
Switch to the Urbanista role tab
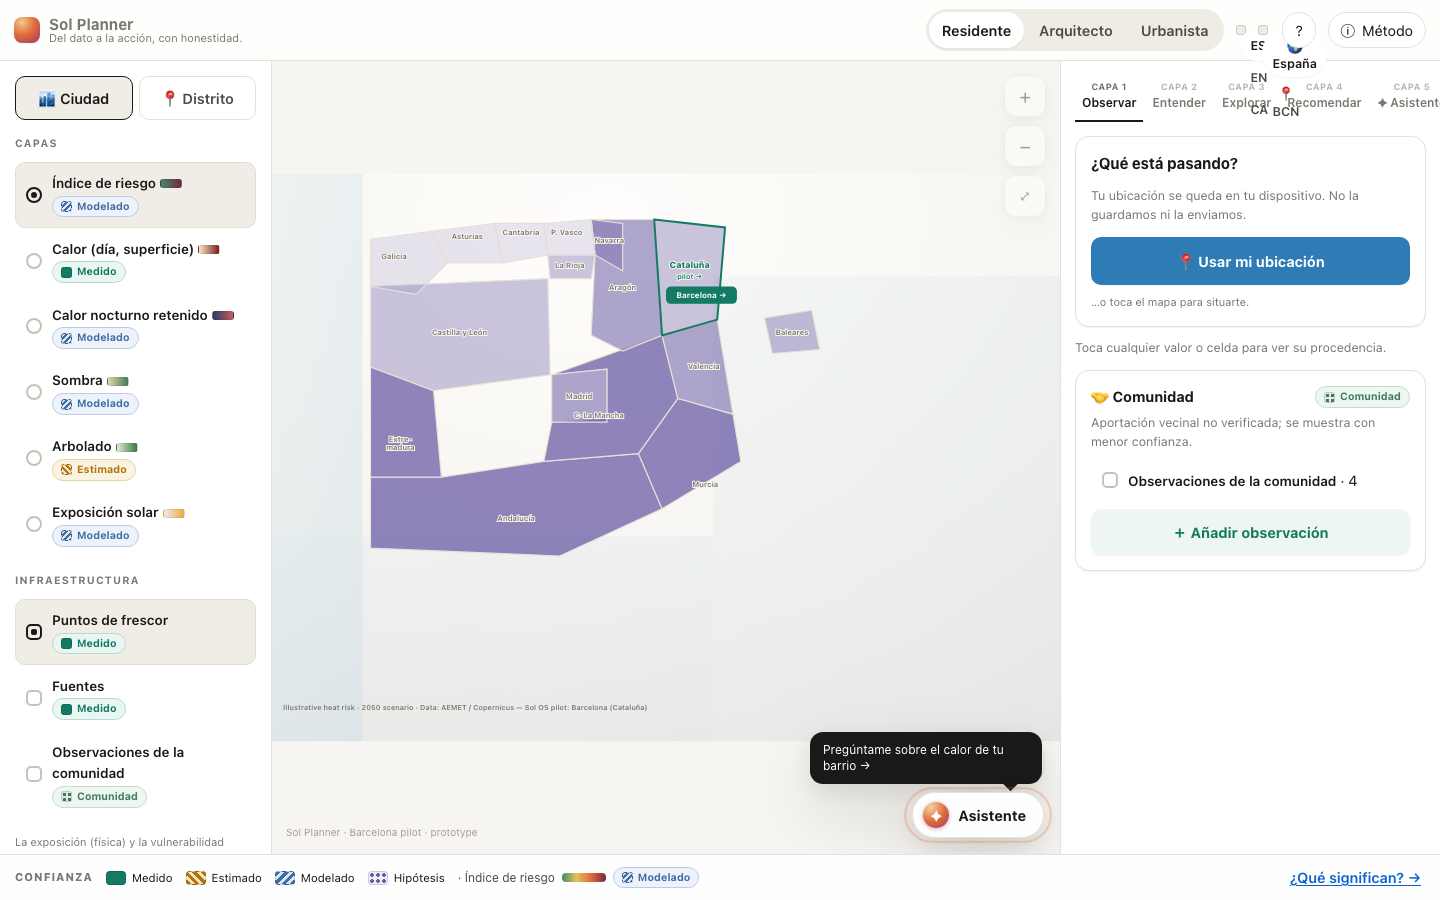pos(1174,31)
